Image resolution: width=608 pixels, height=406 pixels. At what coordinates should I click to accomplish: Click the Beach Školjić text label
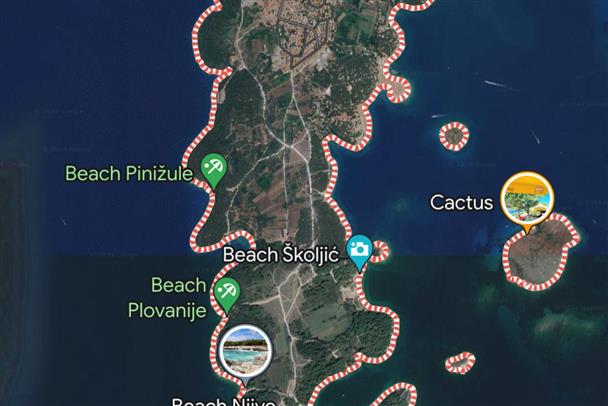(281, 255)
